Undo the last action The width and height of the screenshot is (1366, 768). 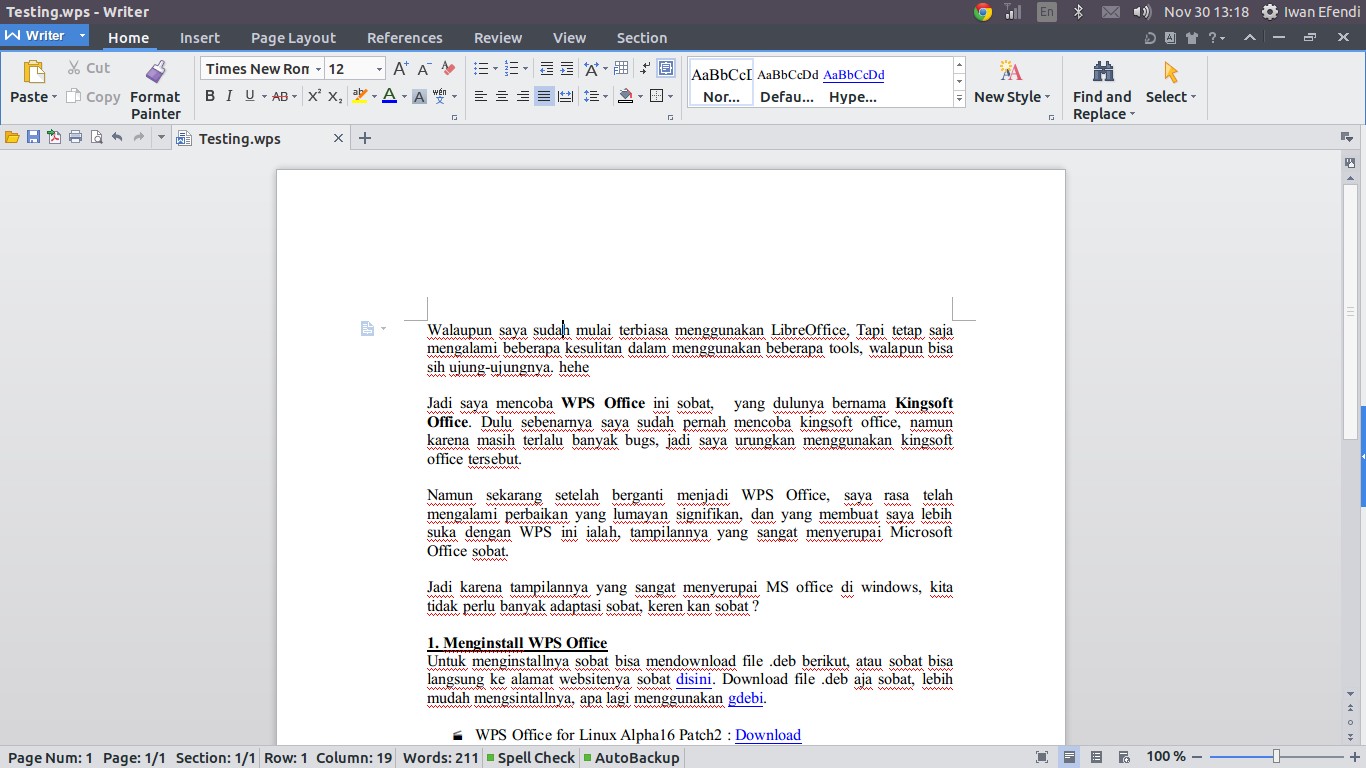click(117, 138)
